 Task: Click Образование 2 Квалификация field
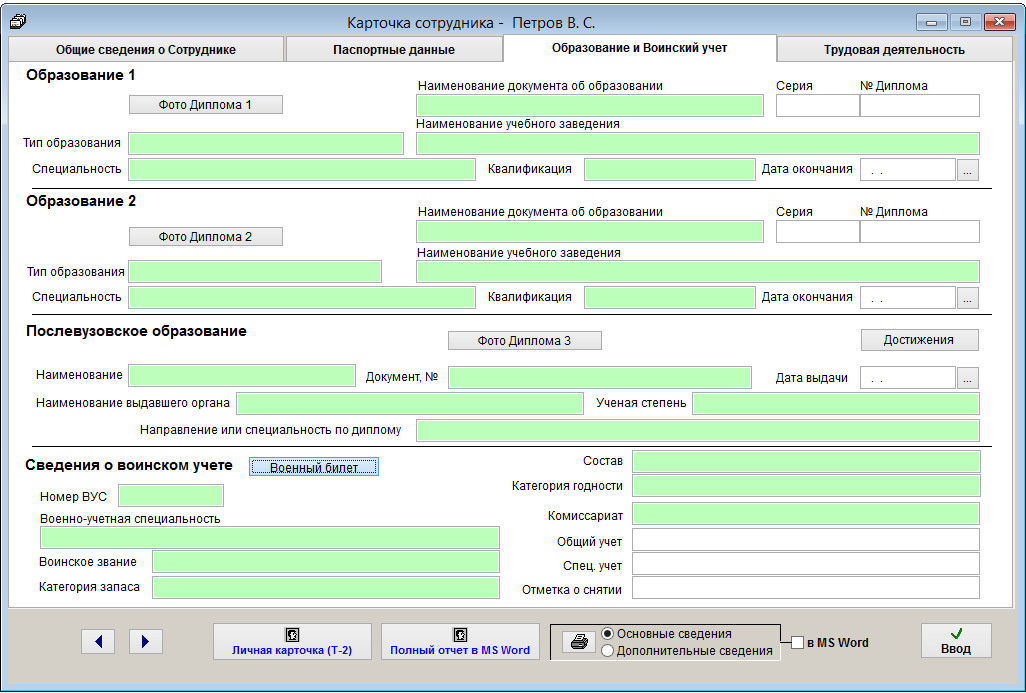point(669,298)
